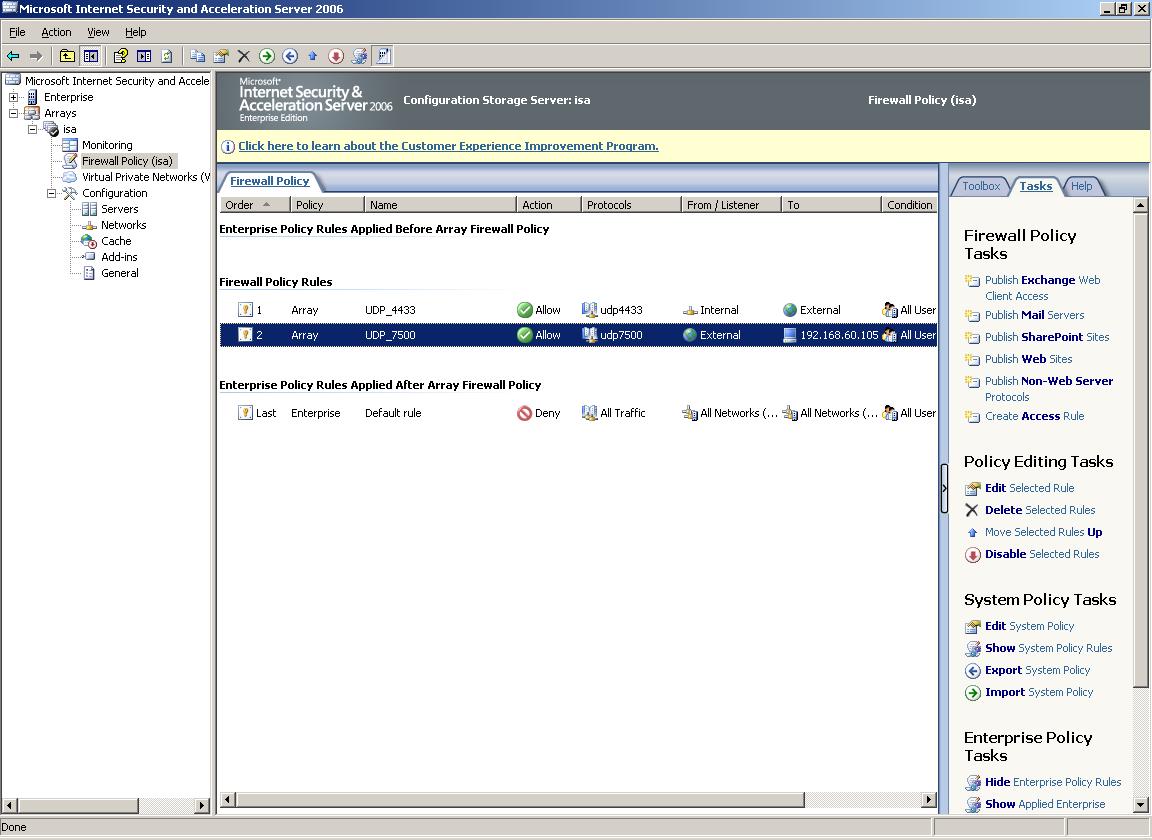Open the Action menu
This screenshot has height=840, width=1152.
(x=56, y=32)
